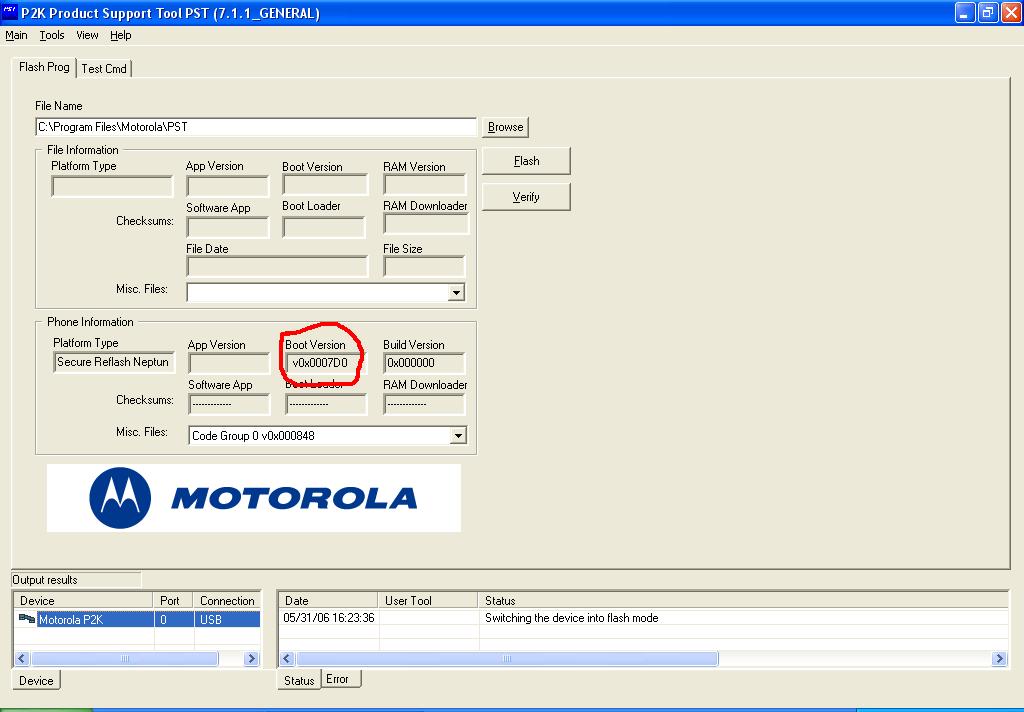The width and height of the screenshot is (1024, 712).
Task: Click the Flash button
Action: [x=526, y=161]
